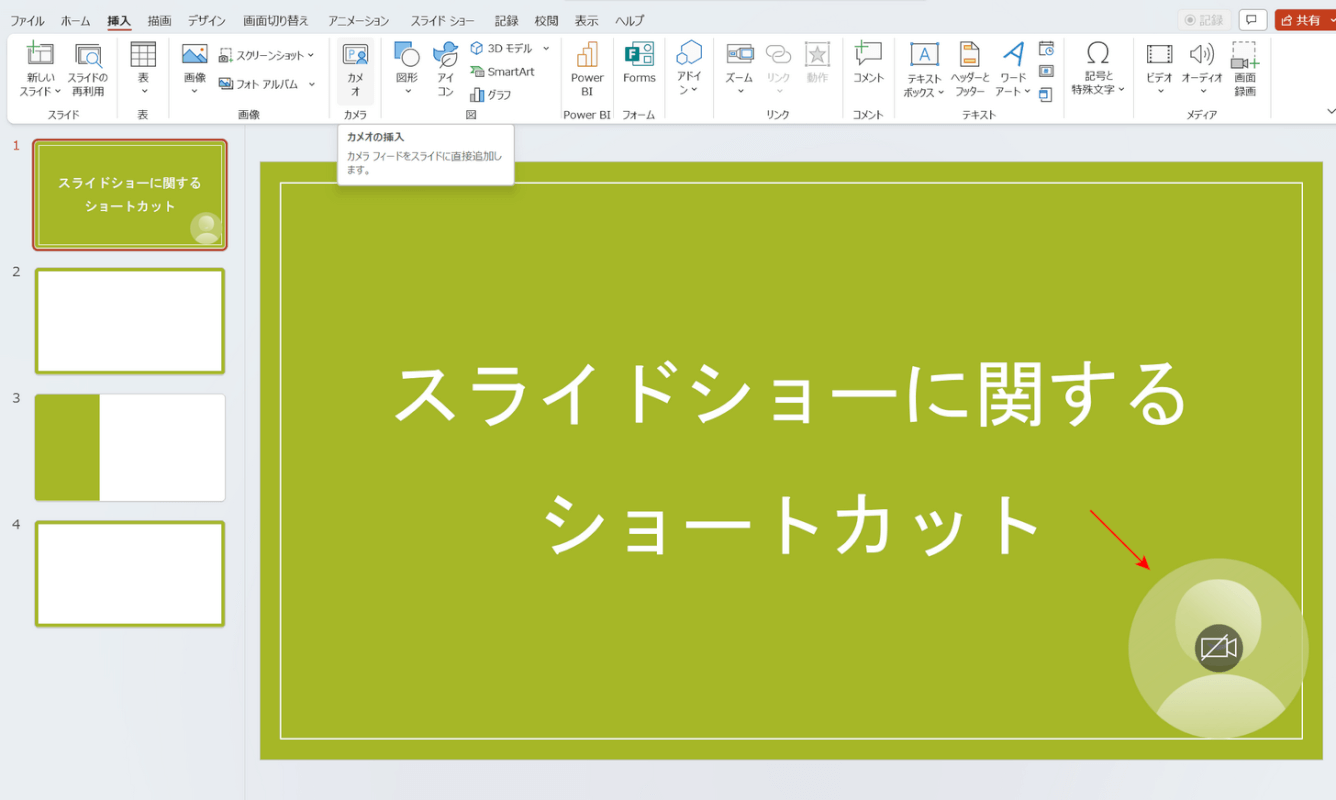Click the フォト アルバム button
1336x800 pixels.
click(268, 84)
